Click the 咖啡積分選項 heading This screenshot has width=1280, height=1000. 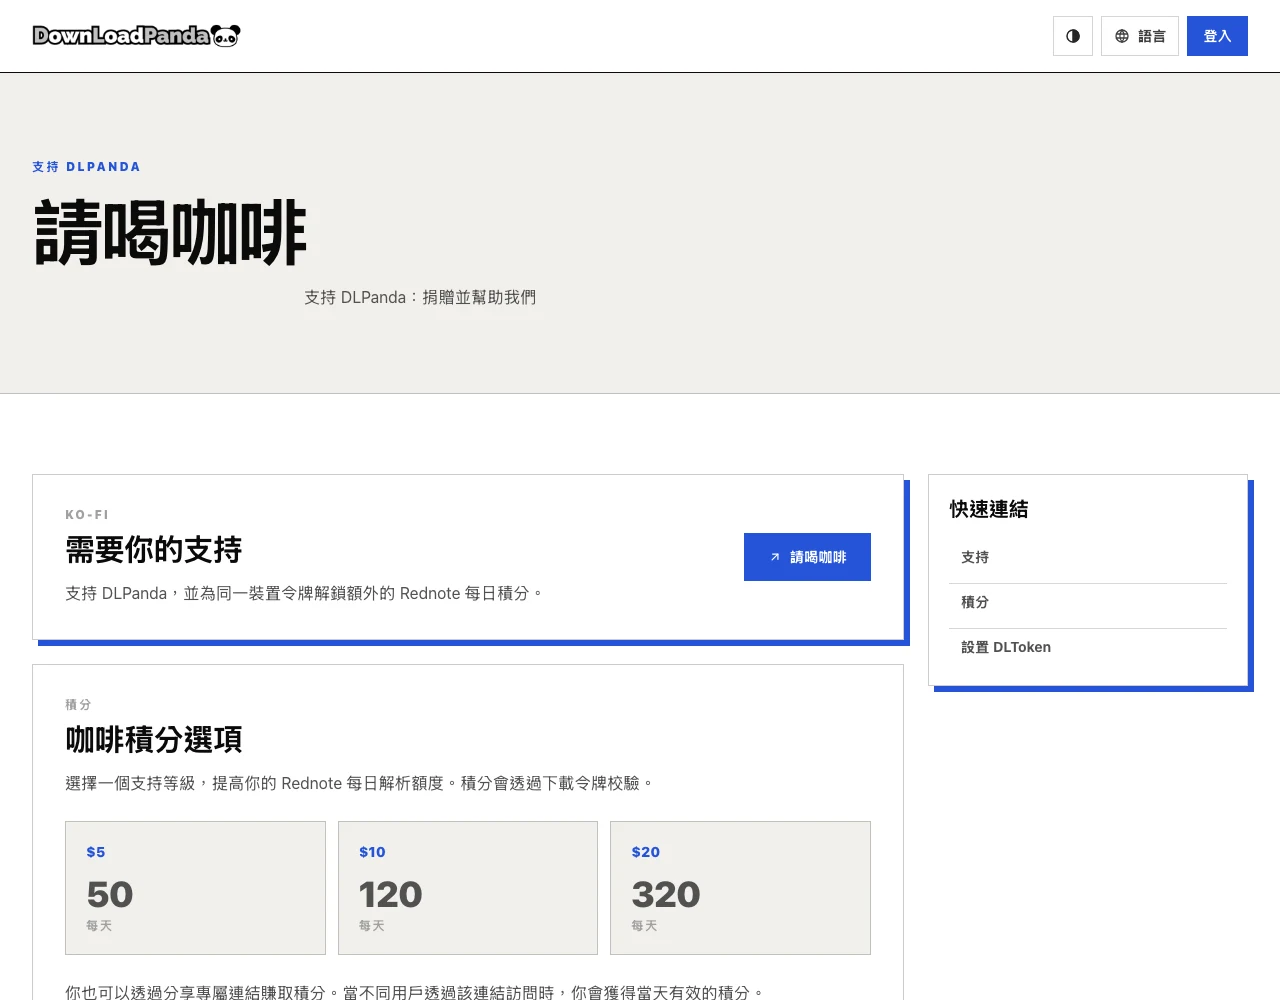point(154,740)
